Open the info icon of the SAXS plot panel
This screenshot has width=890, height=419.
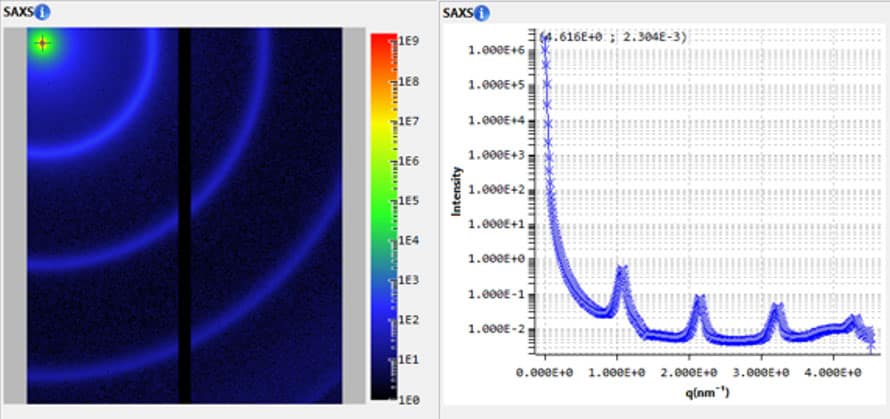(482, 13)
